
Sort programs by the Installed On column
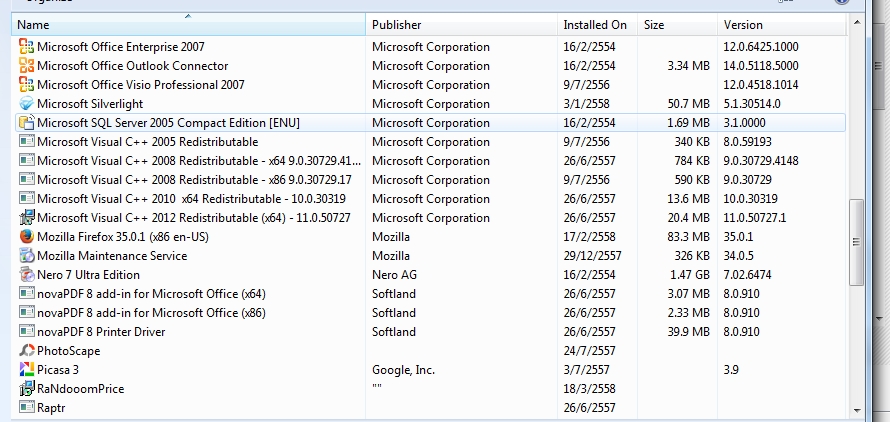[x=598, y=24]
